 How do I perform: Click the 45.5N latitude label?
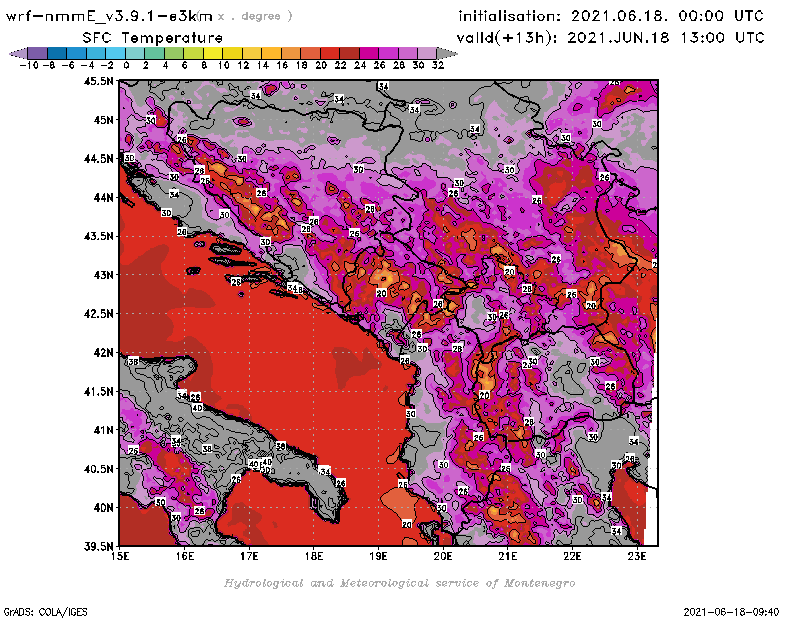click(98, 81)
